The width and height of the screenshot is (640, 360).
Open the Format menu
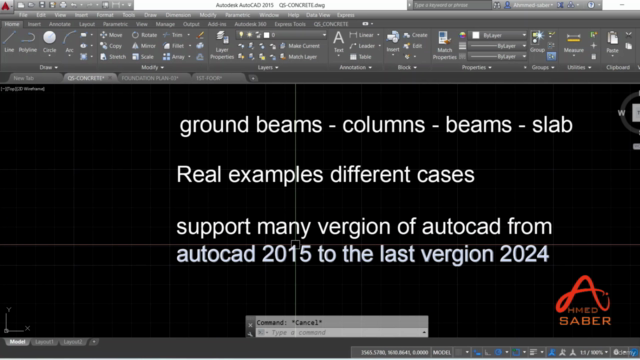[x=105, y=15]
